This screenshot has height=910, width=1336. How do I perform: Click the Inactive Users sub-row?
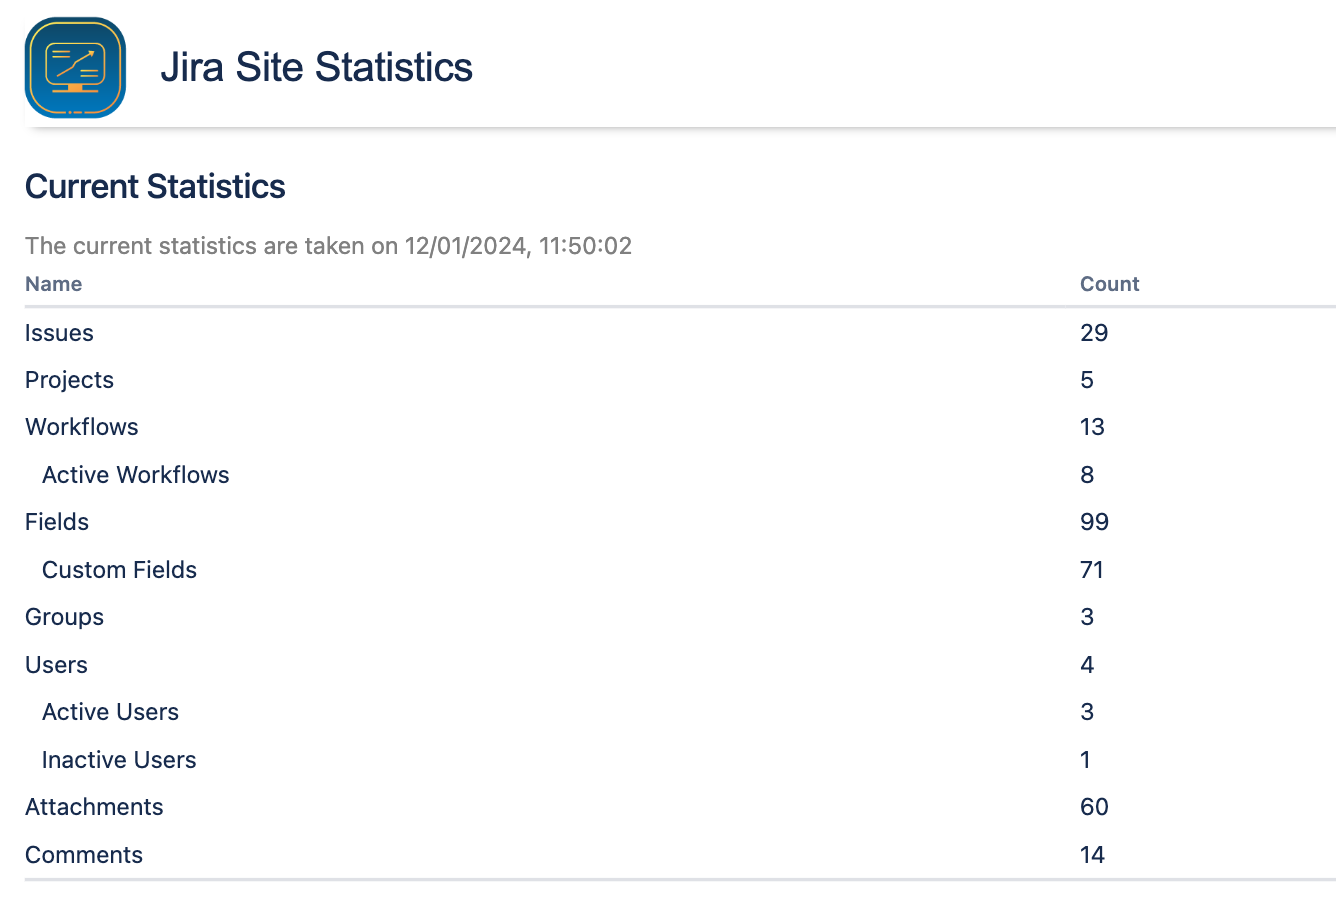pyautogui.click(x=119, y=760)
